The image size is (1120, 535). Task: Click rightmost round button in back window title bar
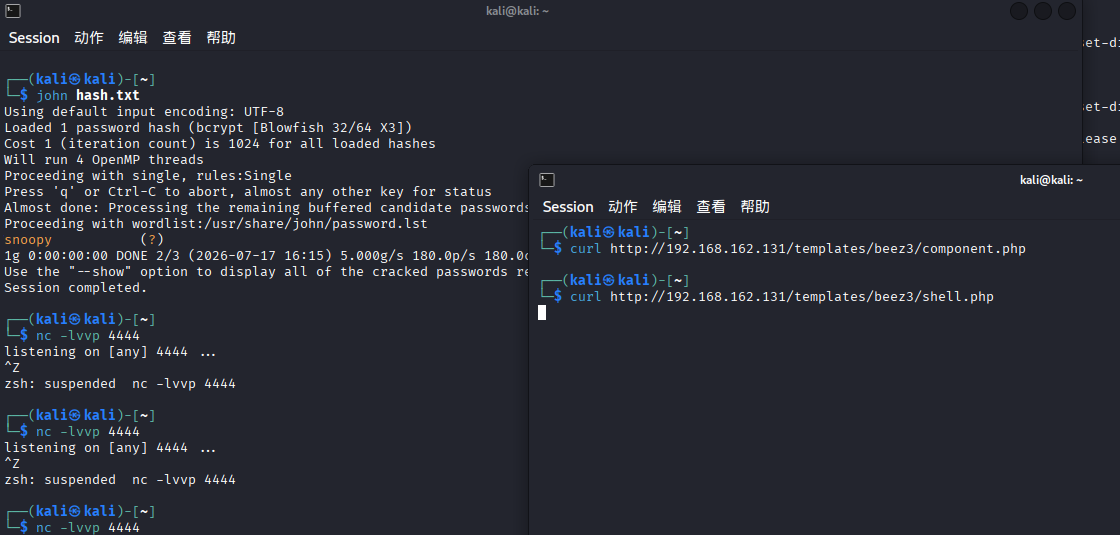pos(1066,11)
